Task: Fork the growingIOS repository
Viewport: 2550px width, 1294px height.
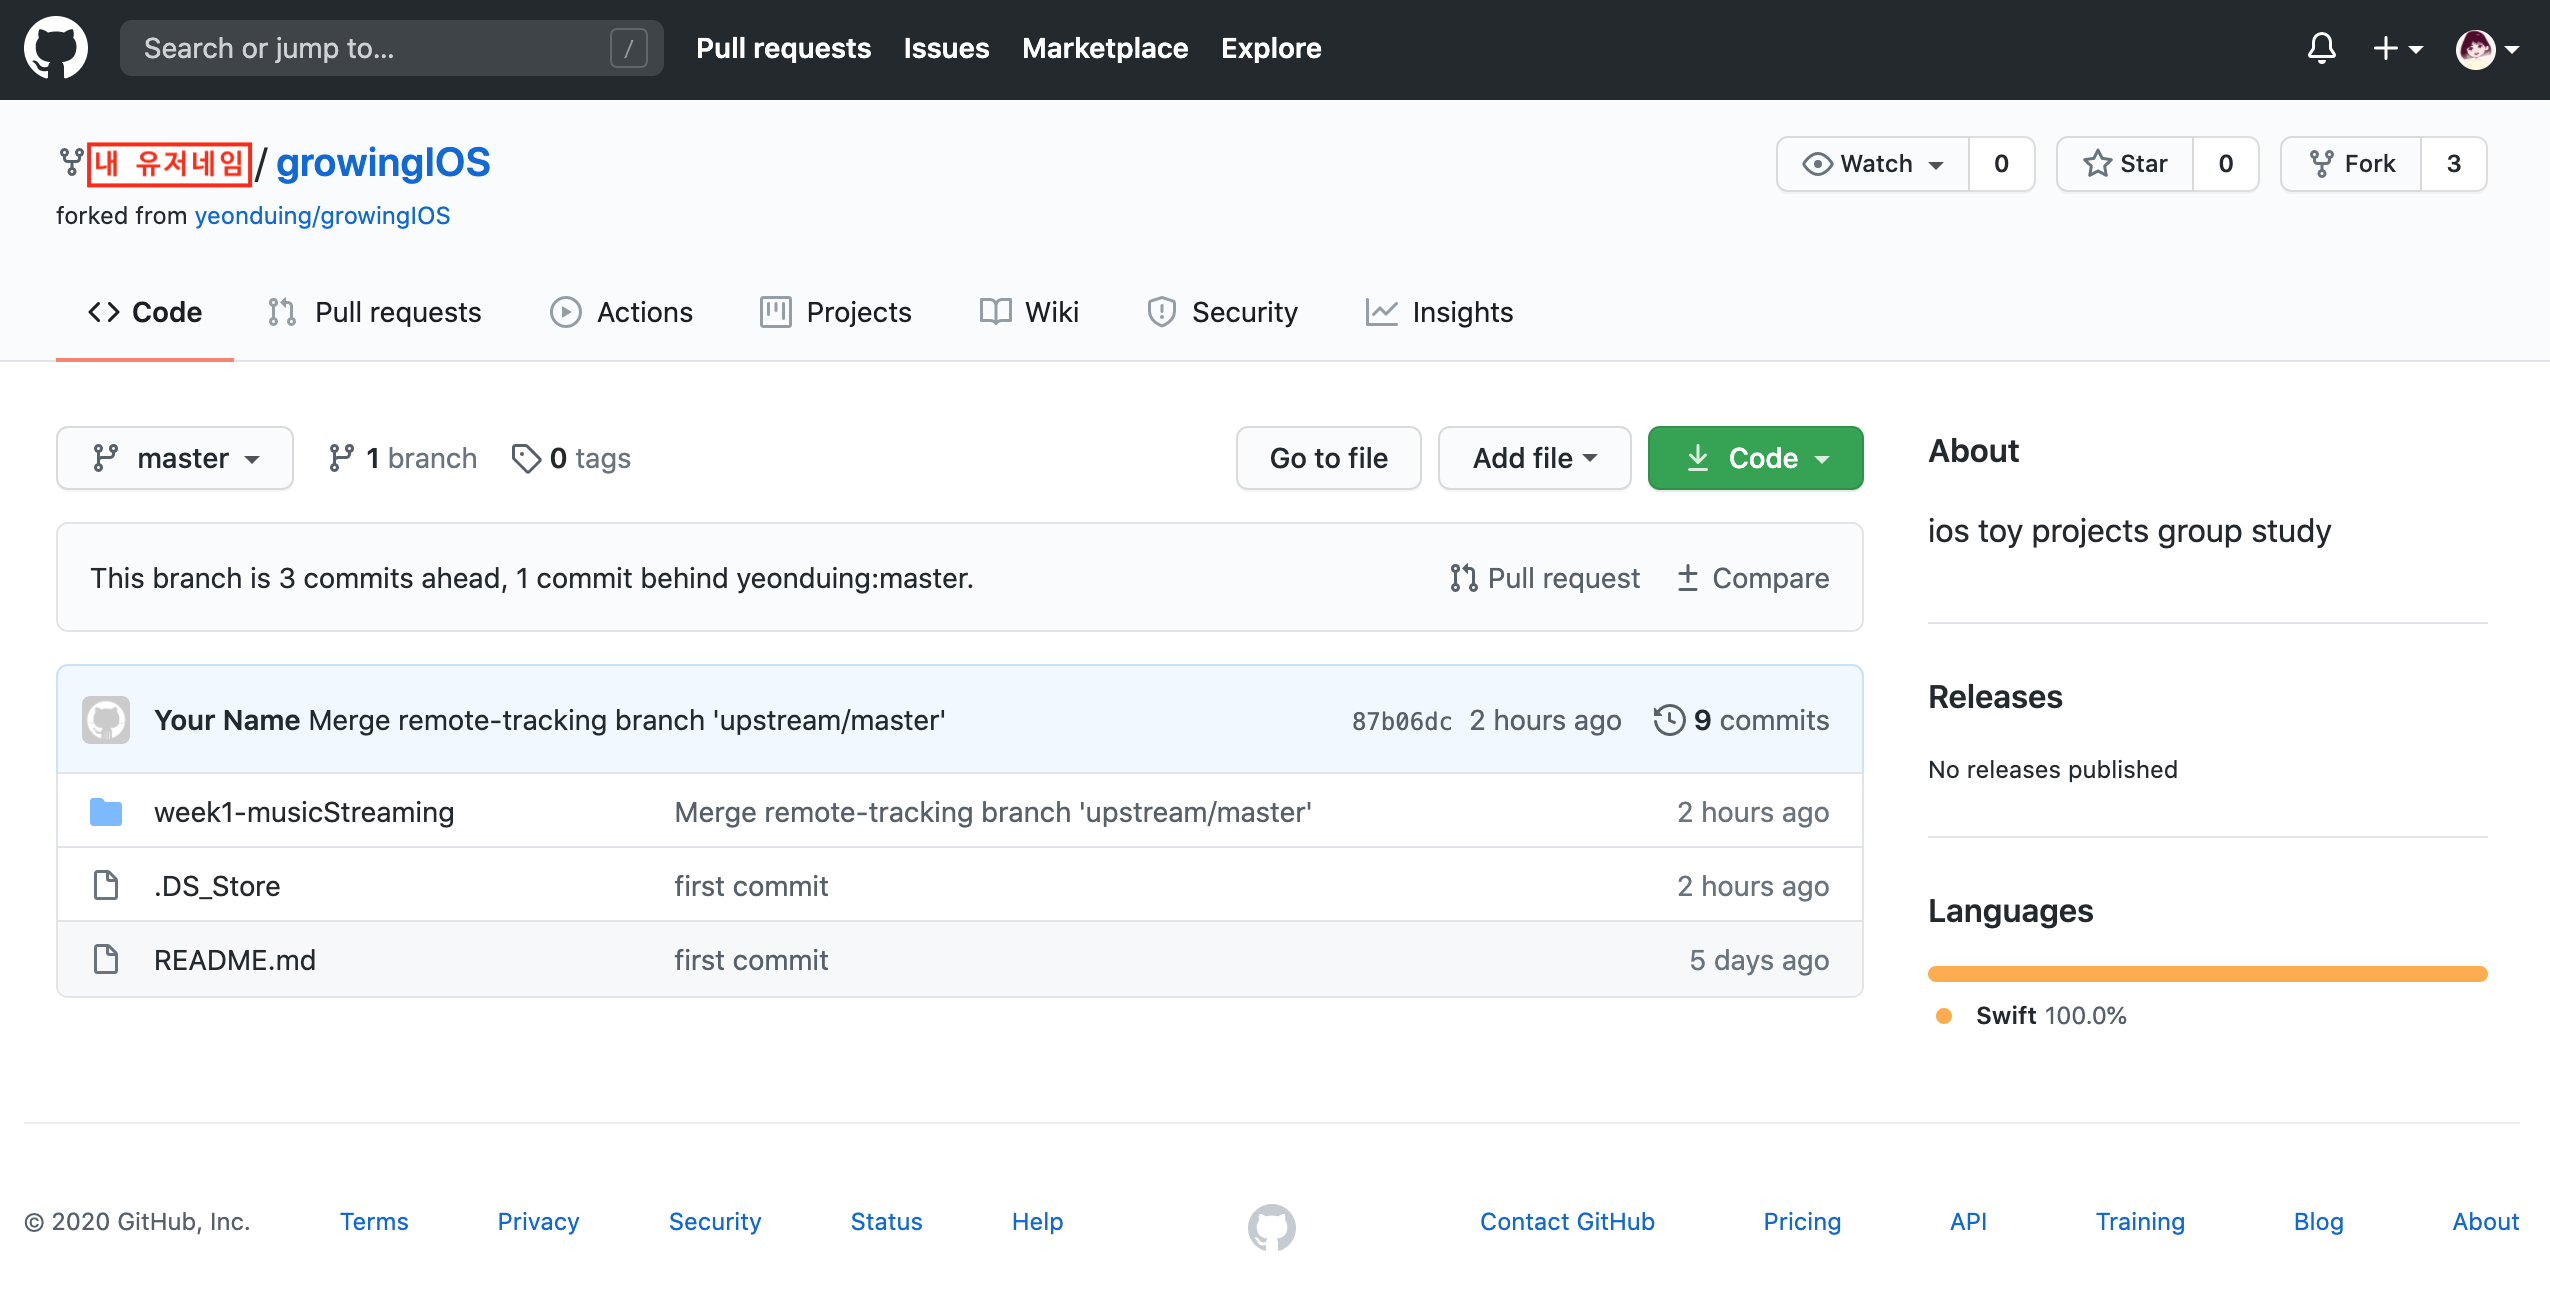Action: click(x=2351, y=164)
